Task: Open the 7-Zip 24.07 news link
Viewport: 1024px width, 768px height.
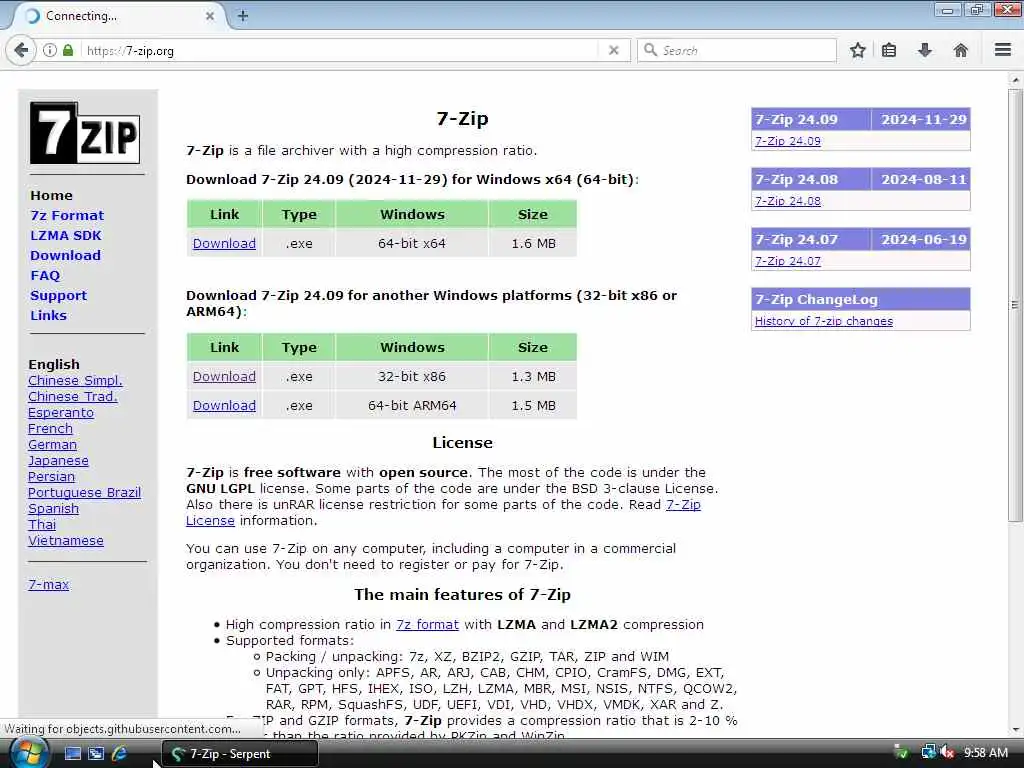Action: pos(788,261)
